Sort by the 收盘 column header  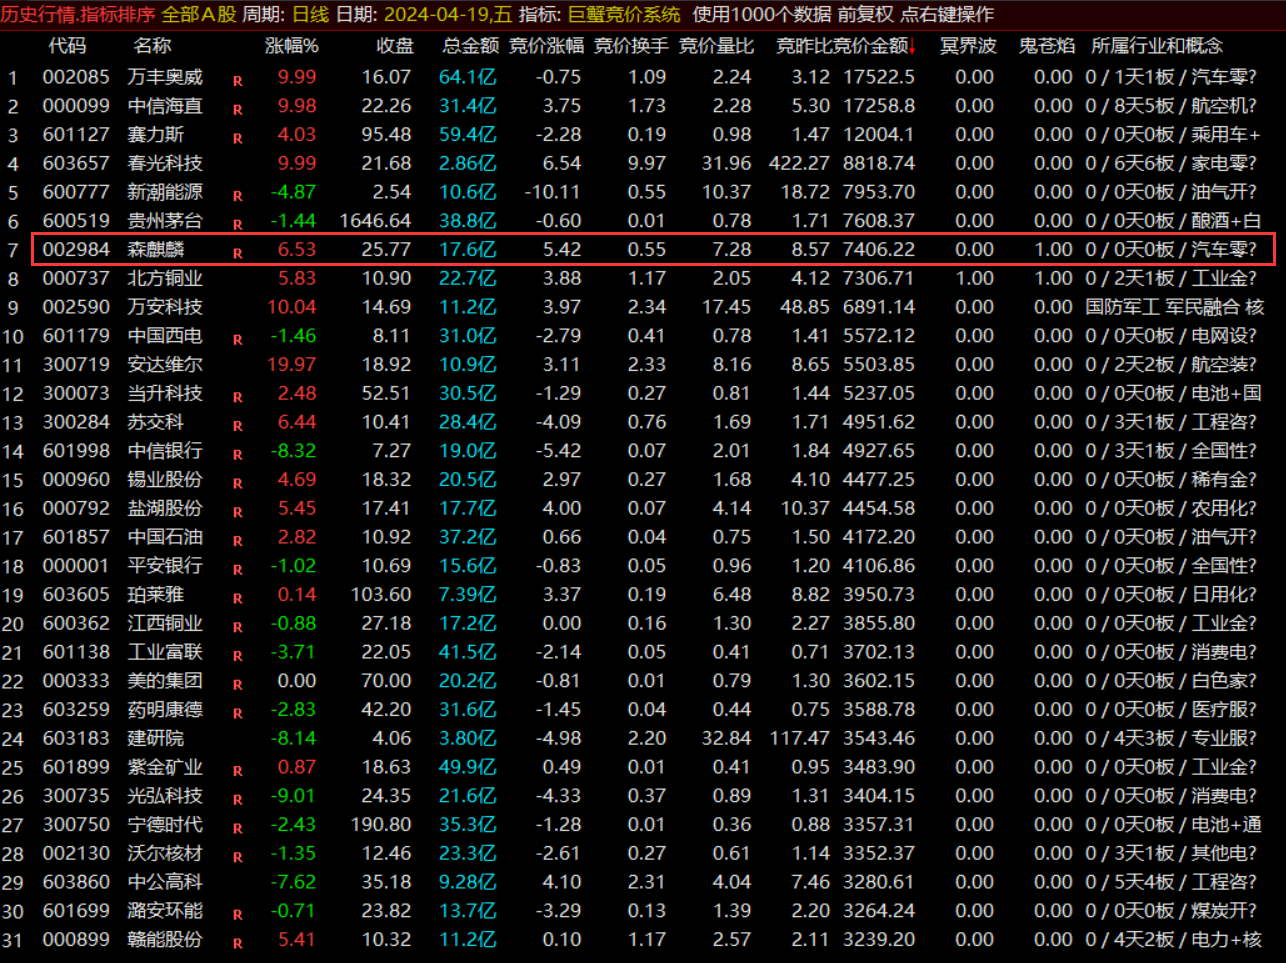(x=395, y=46)
